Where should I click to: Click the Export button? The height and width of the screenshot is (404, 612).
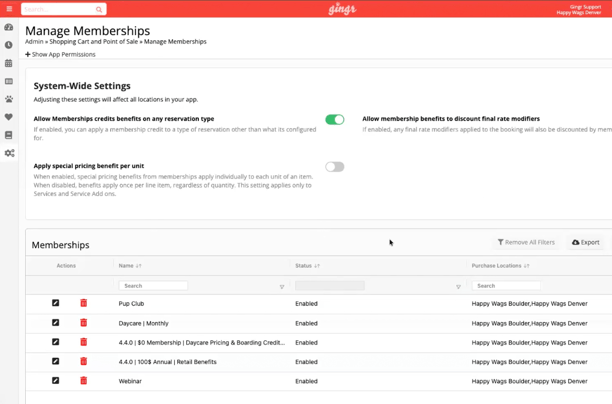point(585,242)
